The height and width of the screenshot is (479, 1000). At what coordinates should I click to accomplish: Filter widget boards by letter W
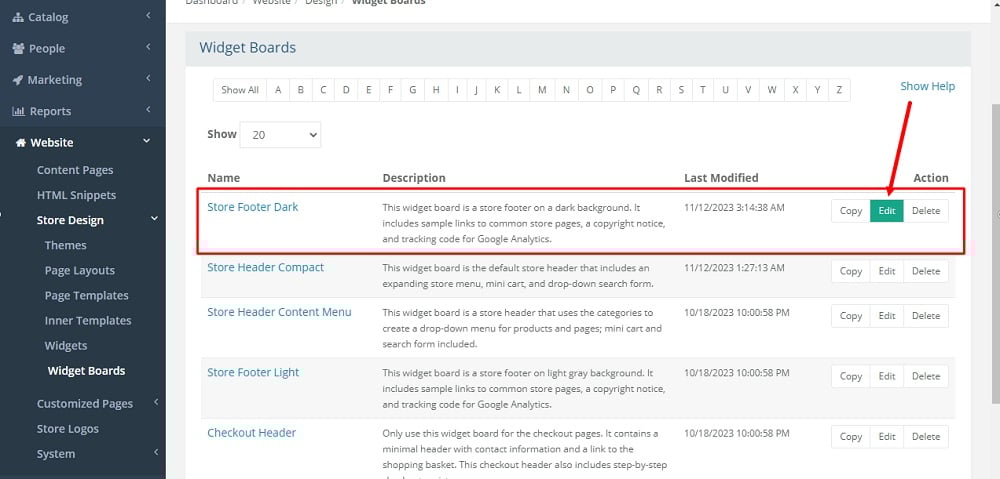point(772,90)
